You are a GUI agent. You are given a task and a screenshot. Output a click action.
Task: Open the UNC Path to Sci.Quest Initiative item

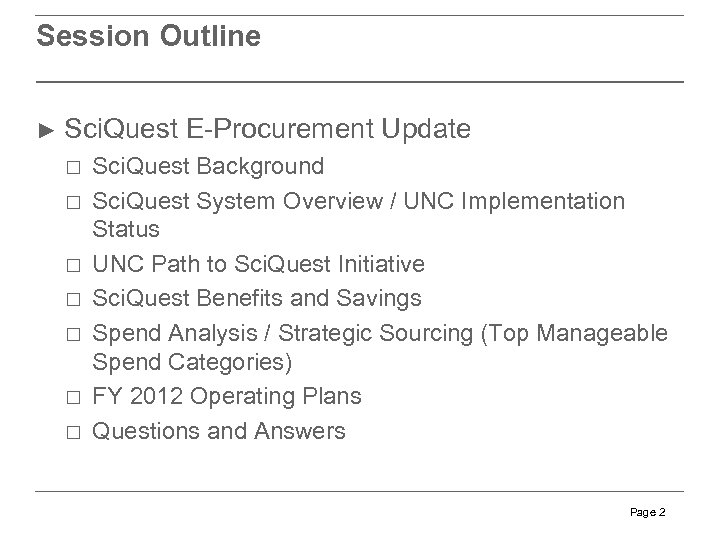(258, 265)
